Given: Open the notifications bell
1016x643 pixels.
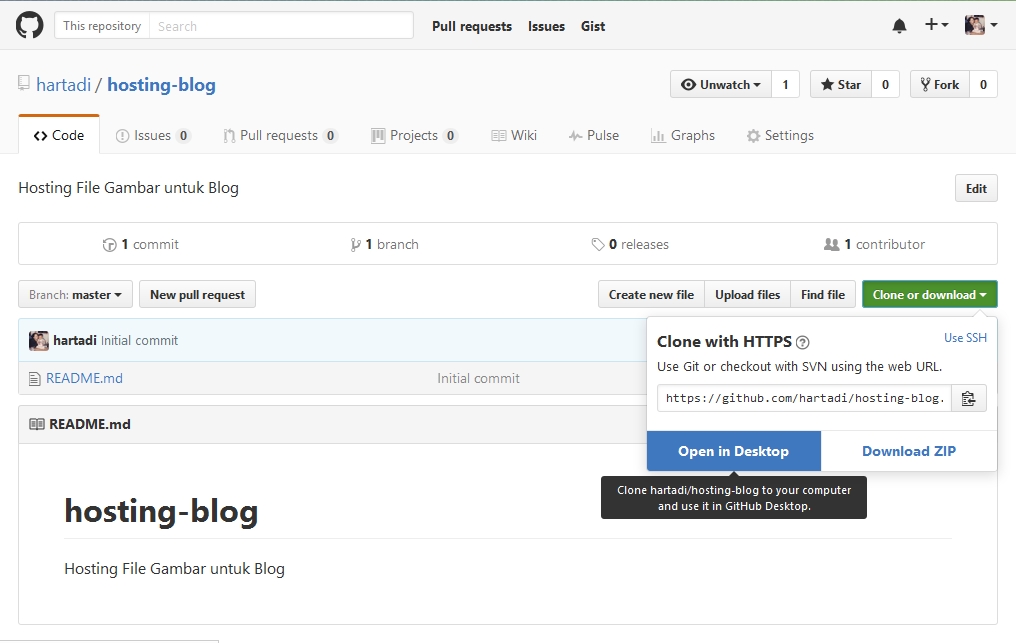Looking at the screenshot, I should pyautogui.click(x=899, y=26).
